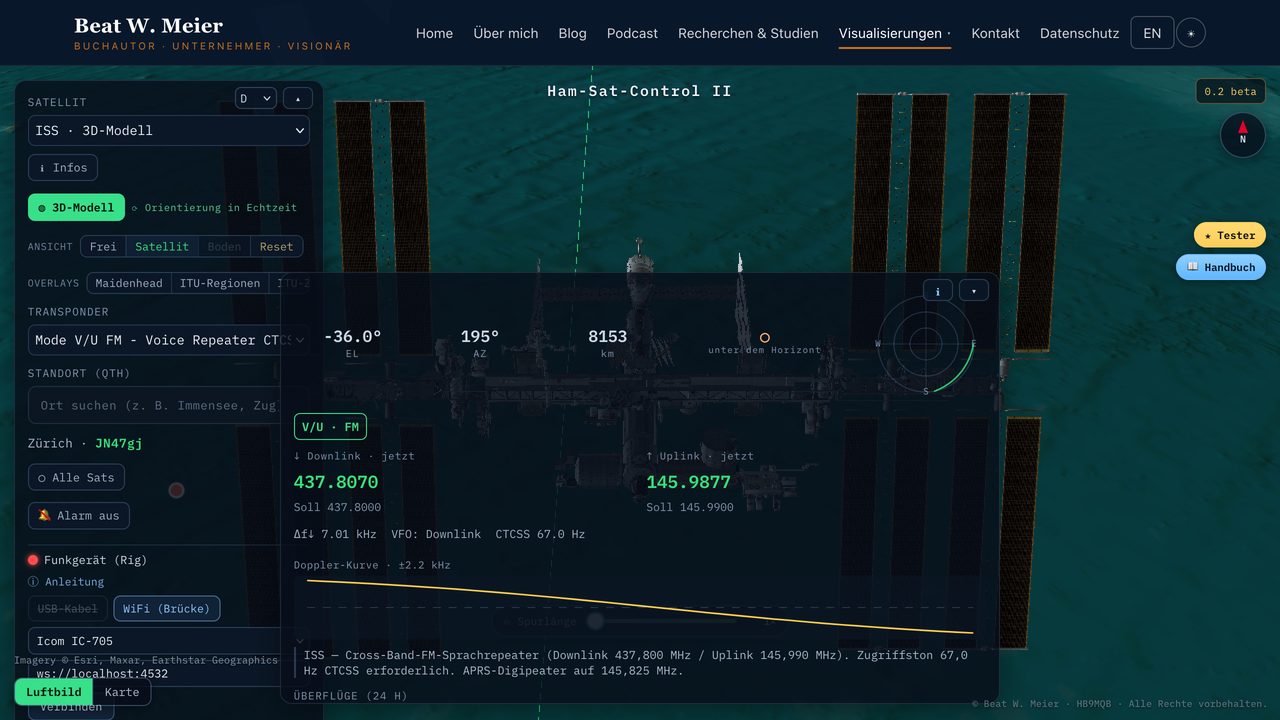
Task: Click the Δf↓ 7.01 kHz value
Action: click(x=335, y=534)
